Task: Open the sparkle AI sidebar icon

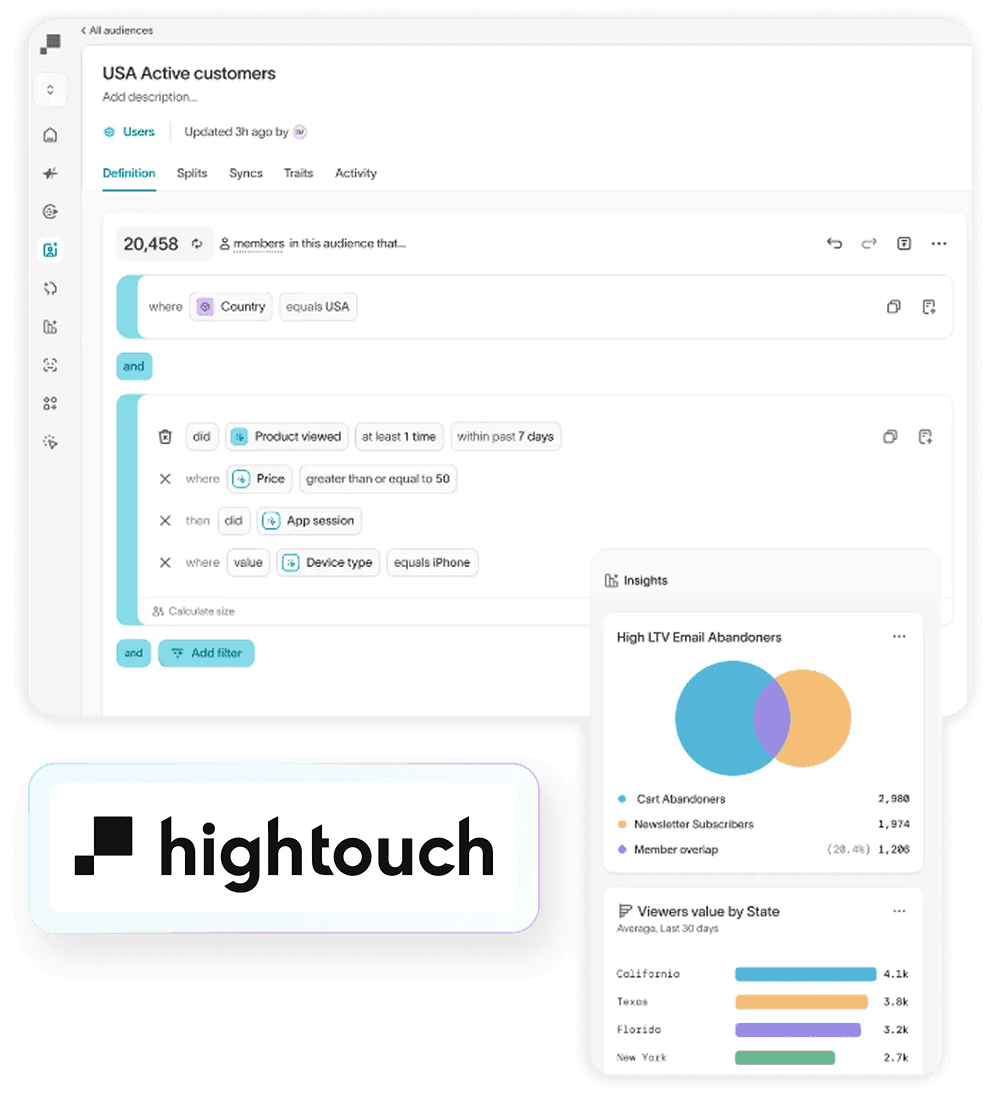Action: tap(50, 173)
